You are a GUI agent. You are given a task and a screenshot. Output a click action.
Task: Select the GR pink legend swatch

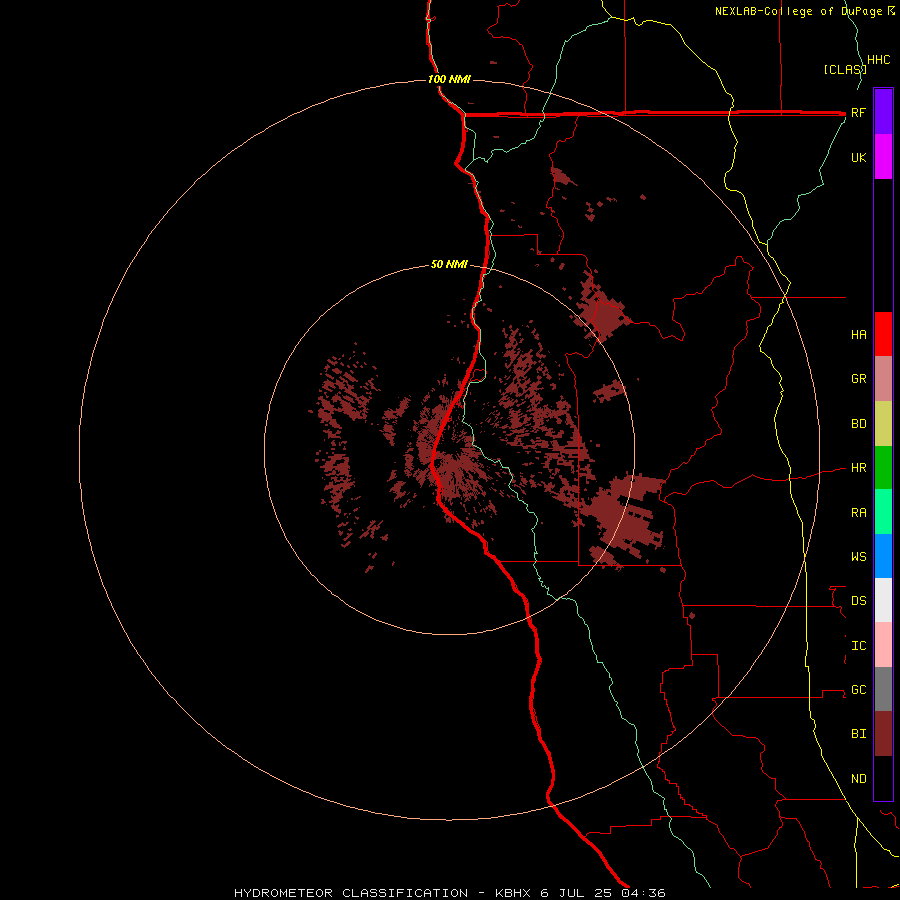point(883,379)
